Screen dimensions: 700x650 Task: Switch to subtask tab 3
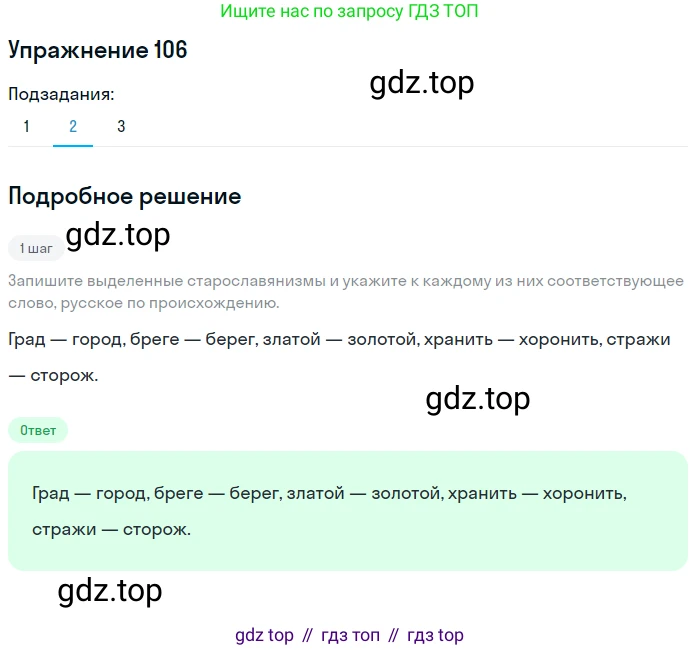(121, 127)
